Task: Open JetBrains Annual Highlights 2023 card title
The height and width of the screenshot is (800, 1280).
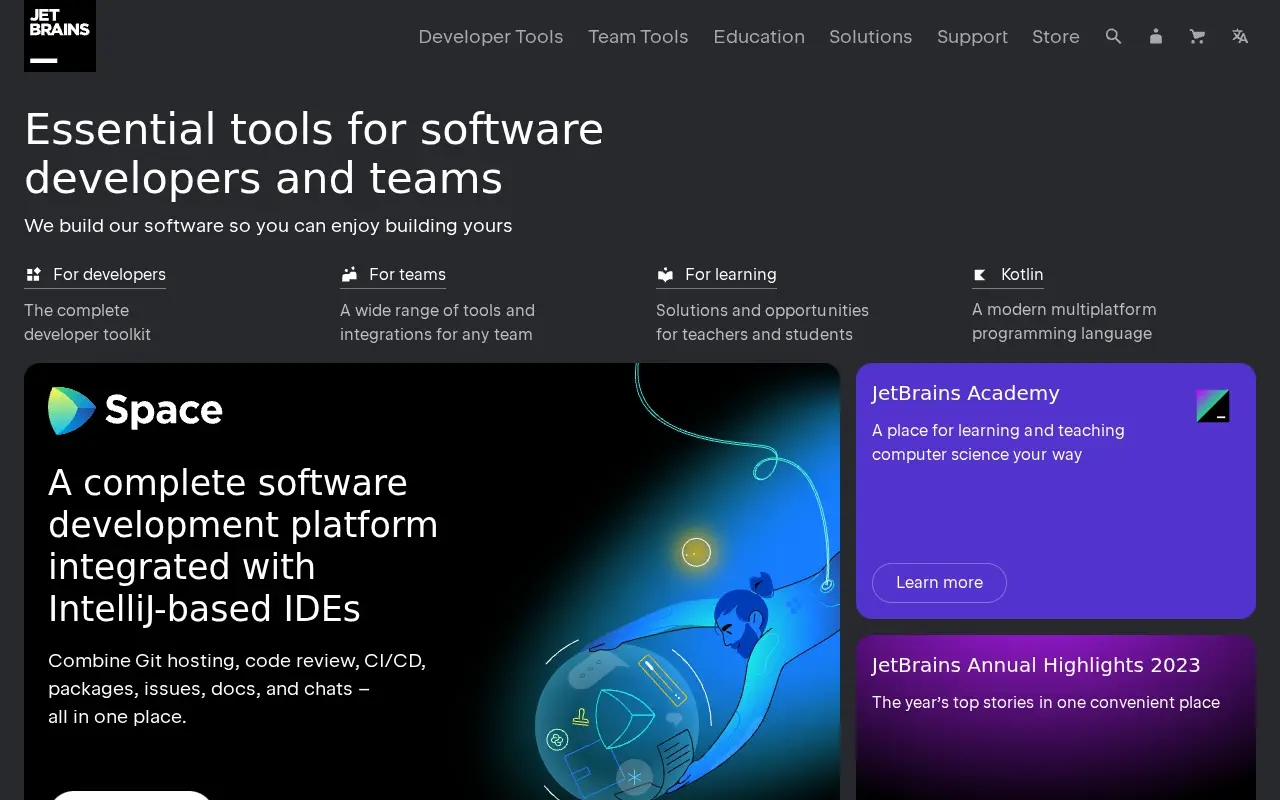Action: 1036,665
